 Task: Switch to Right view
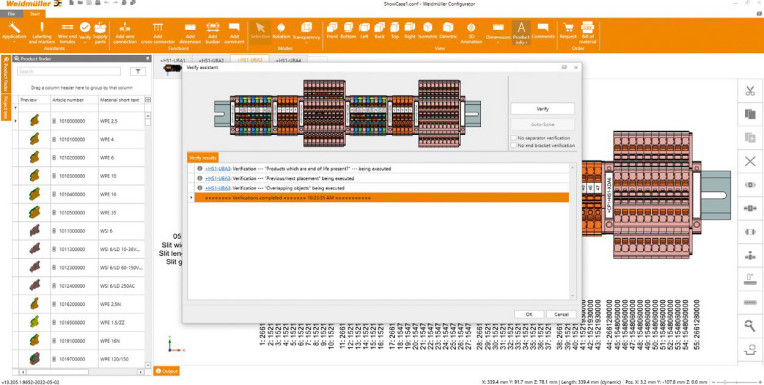coord(410,30)
